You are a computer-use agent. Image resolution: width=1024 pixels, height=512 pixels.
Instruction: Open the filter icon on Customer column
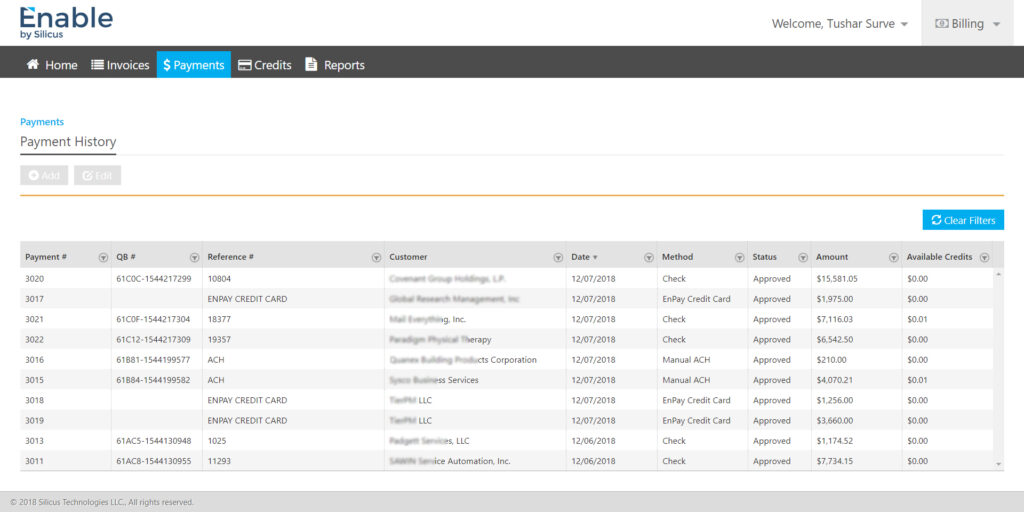[x=558, y=258]
